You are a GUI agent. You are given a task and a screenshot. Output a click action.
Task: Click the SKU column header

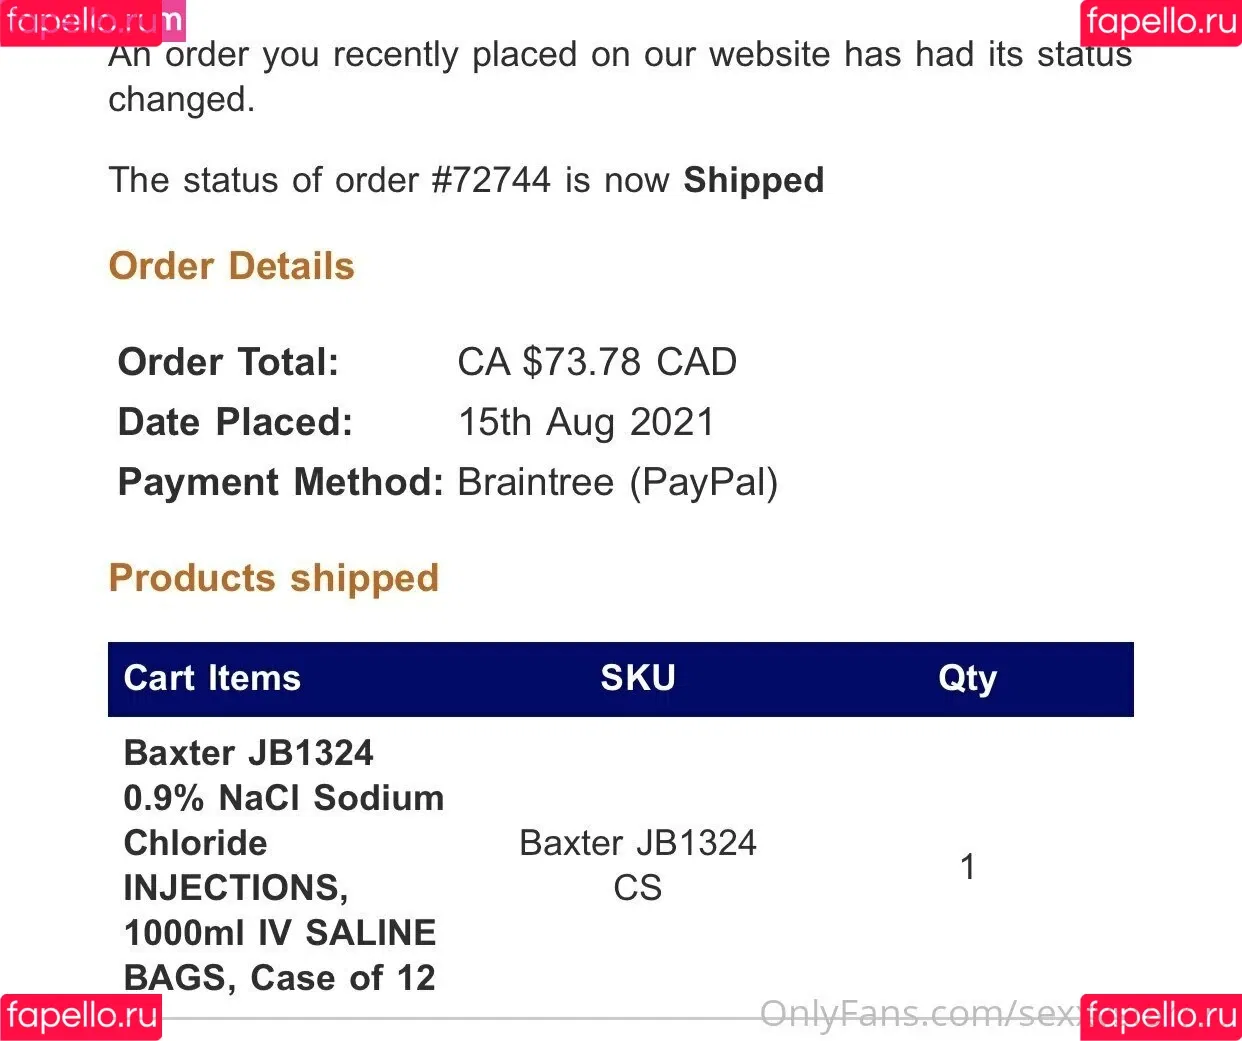coord(638,678)
